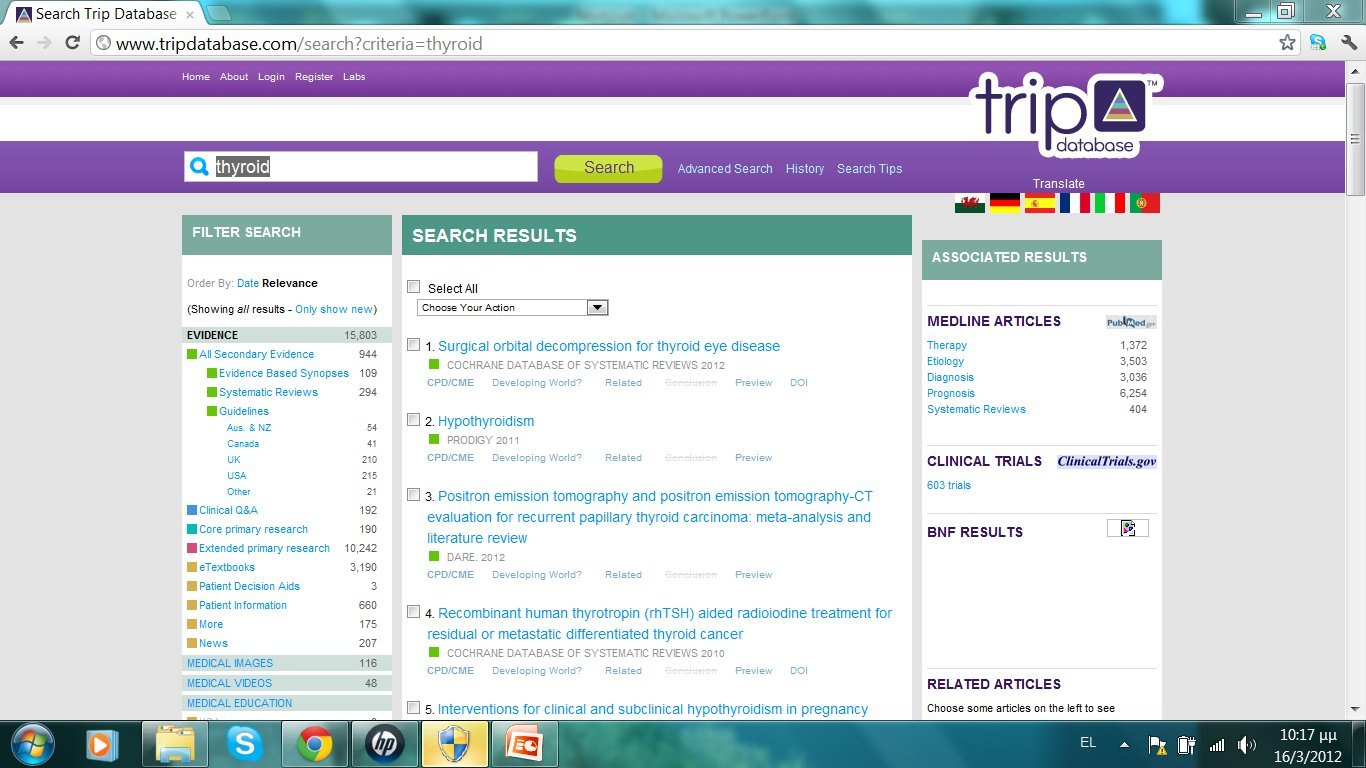Click the Only show new link
Image resolution: width=1366 pixels, height=768 pixels.
click(x=334, y=309)
